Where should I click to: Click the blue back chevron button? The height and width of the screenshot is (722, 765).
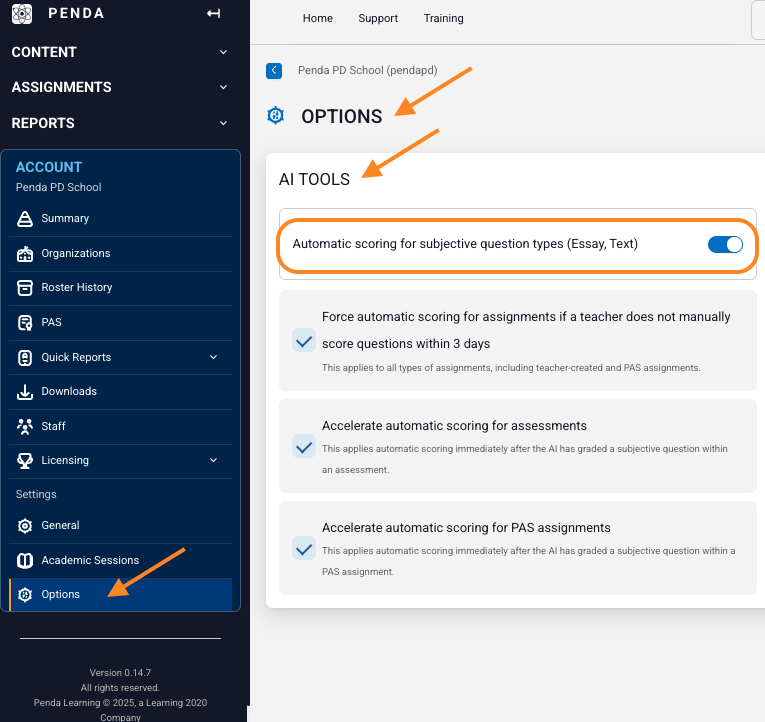[274, 71]
